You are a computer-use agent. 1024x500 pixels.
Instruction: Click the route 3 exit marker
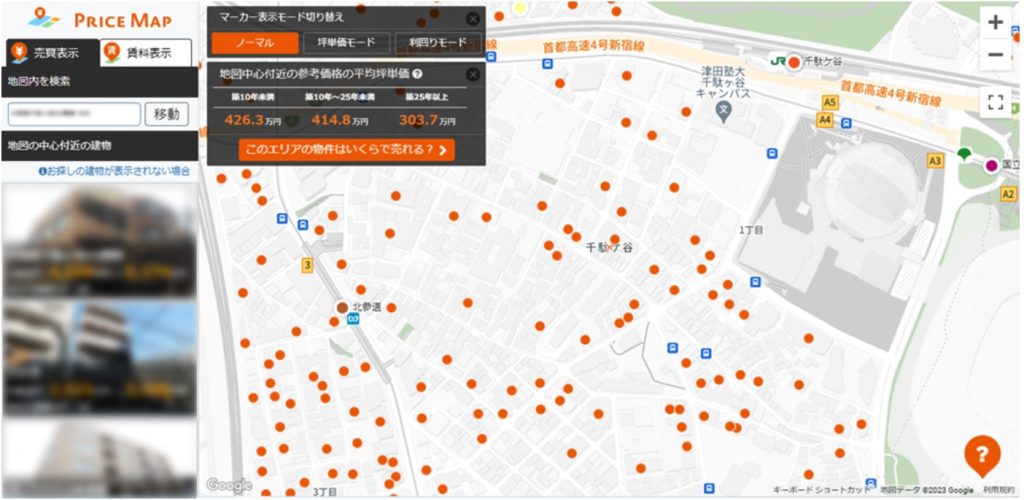click(x=308, y=266)
